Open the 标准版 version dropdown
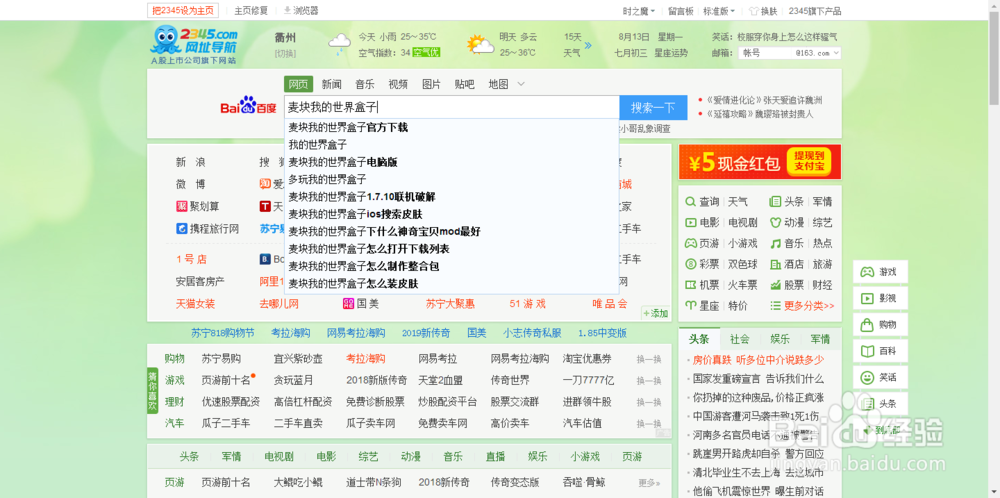 [719, 11]
